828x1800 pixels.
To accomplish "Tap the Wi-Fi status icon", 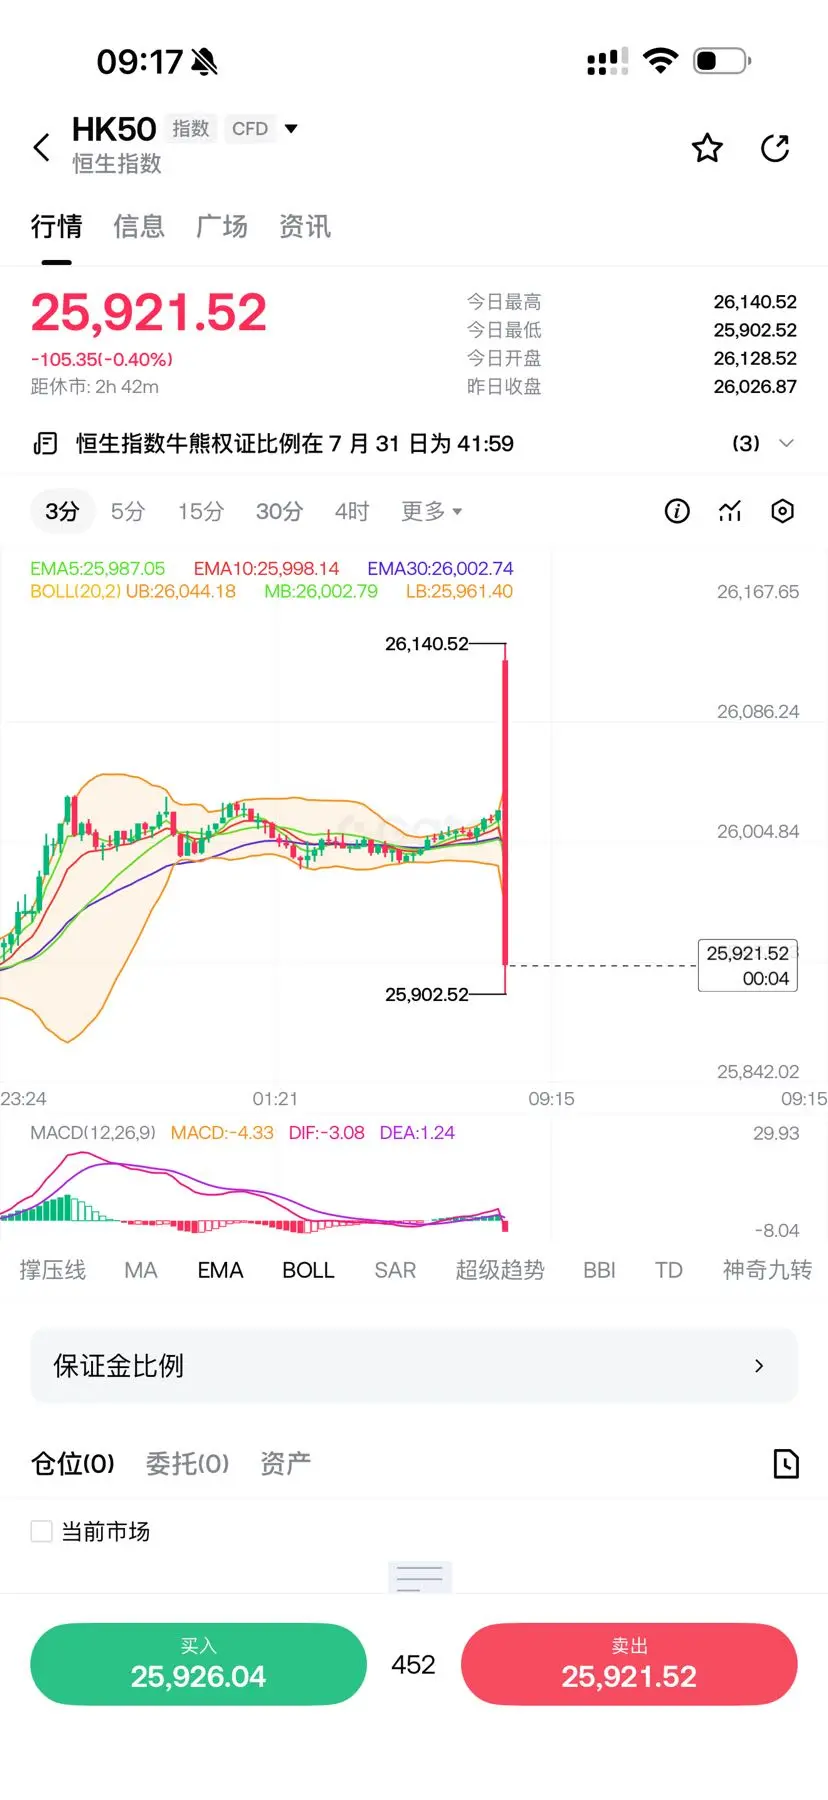I will (x=660, y=60).
